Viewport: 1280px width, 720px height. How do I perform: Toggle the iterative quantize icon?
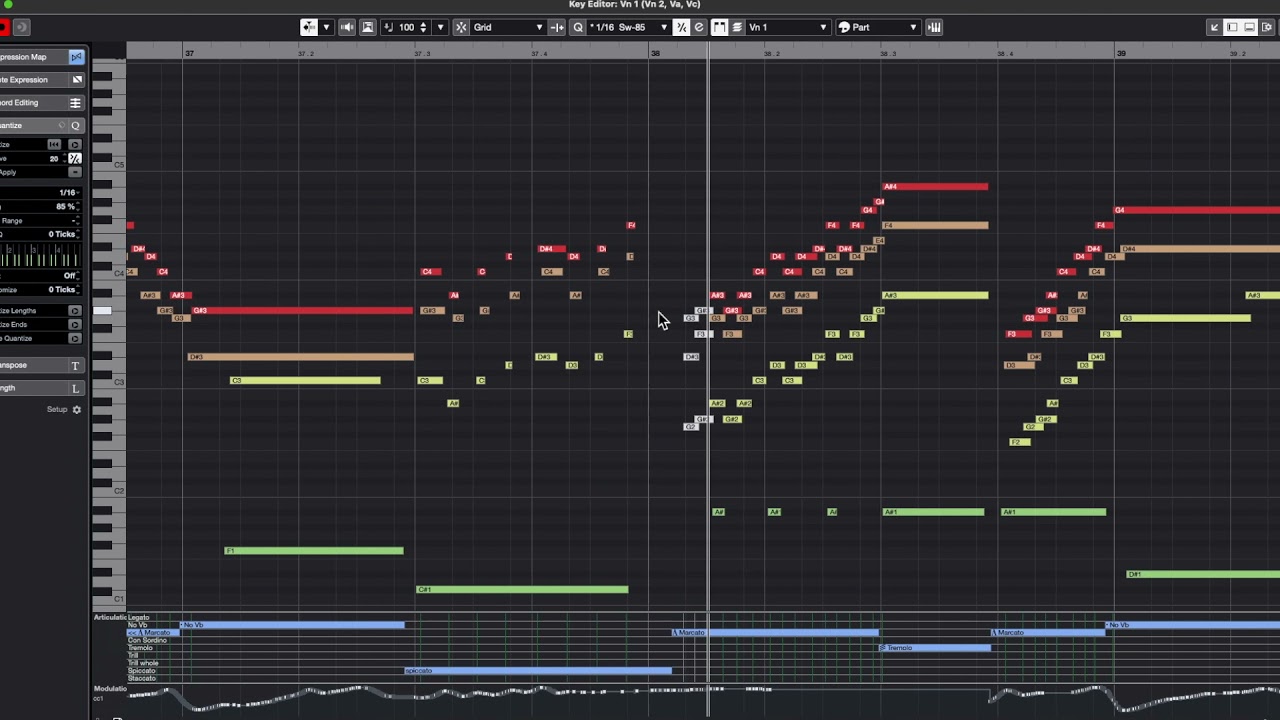[682, 27]
